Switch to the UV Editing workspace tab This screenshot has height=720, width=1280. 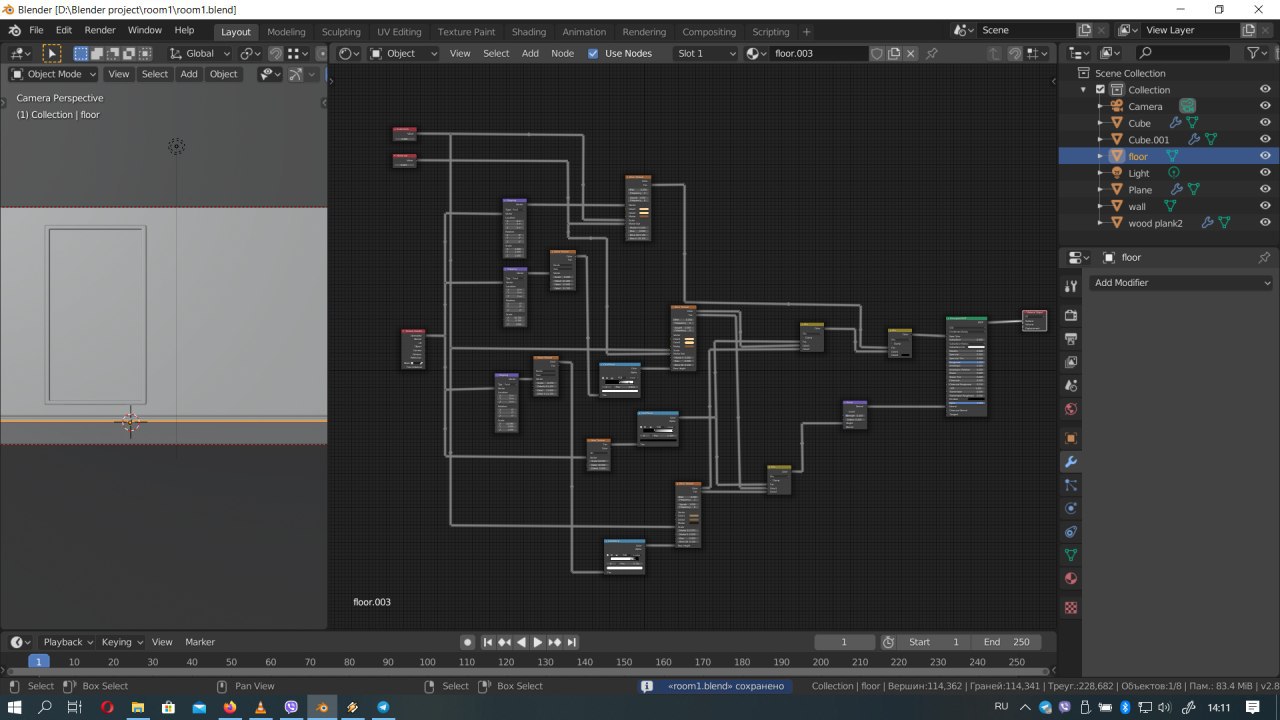[399, 32]
